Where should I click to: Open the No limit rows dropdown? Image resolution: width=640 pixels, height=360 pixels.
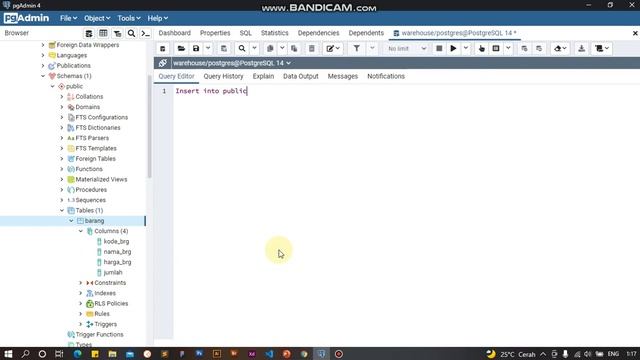coord(407,49)
